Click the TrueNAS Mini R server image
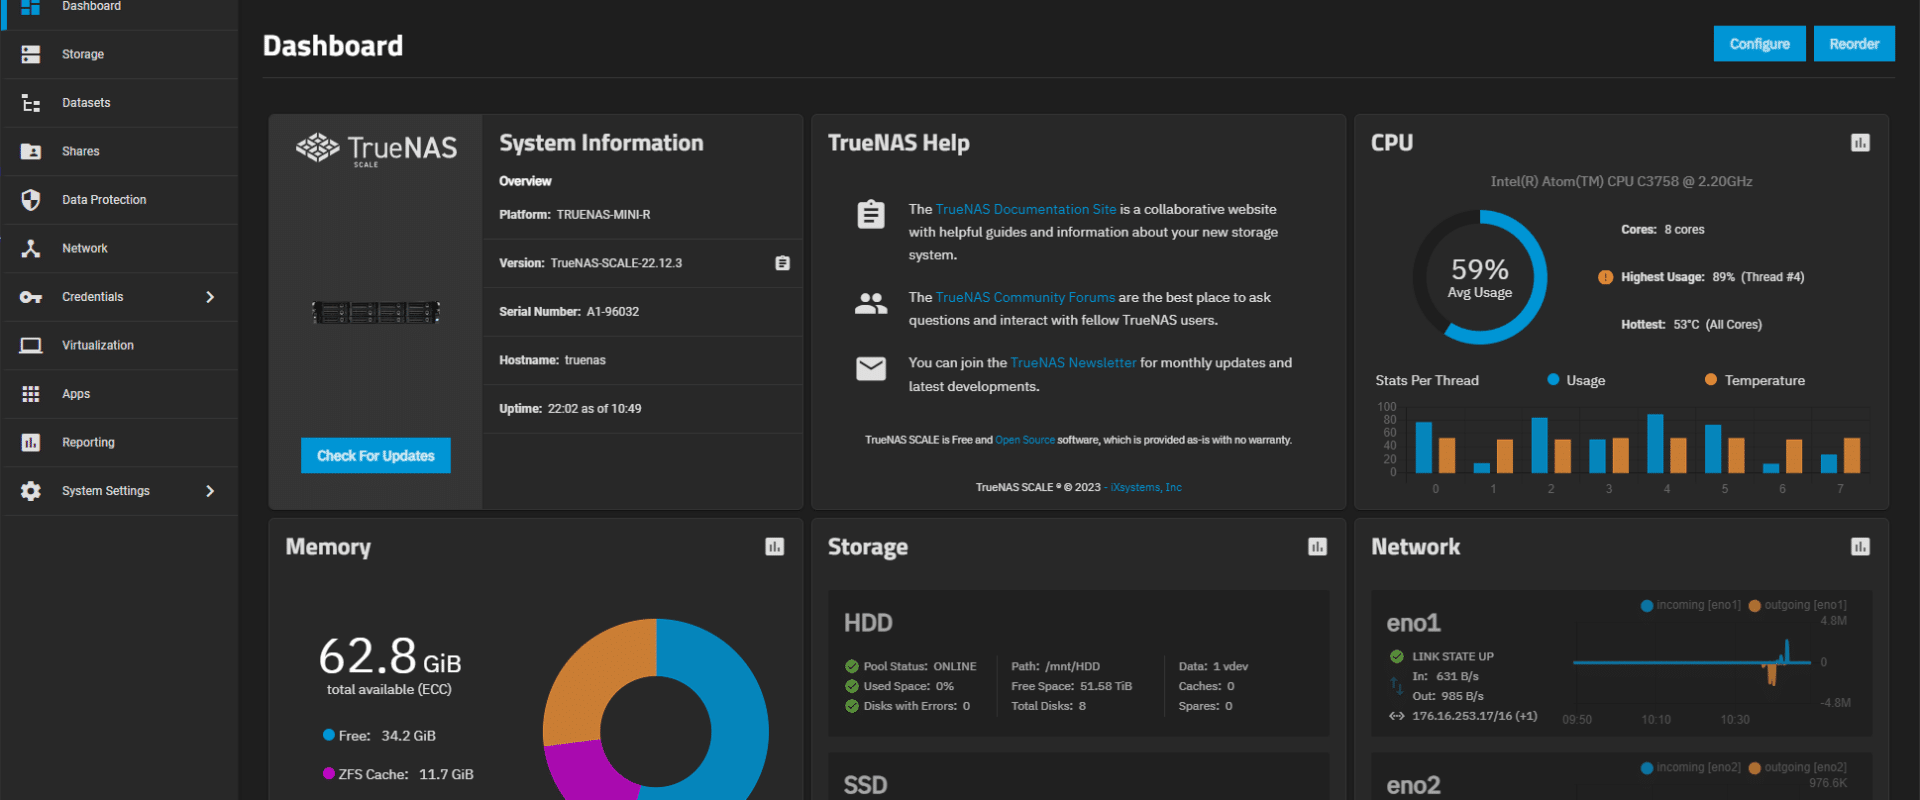 [x=376, y=312]
